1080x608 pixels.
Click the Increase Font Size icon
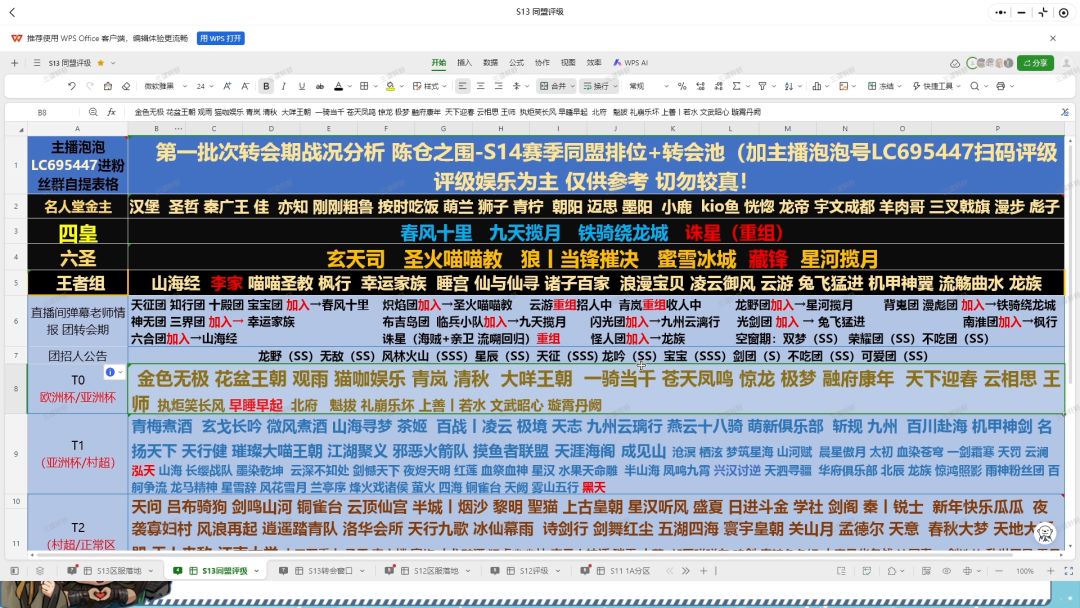pyautogui.click(x=228, y=86)
